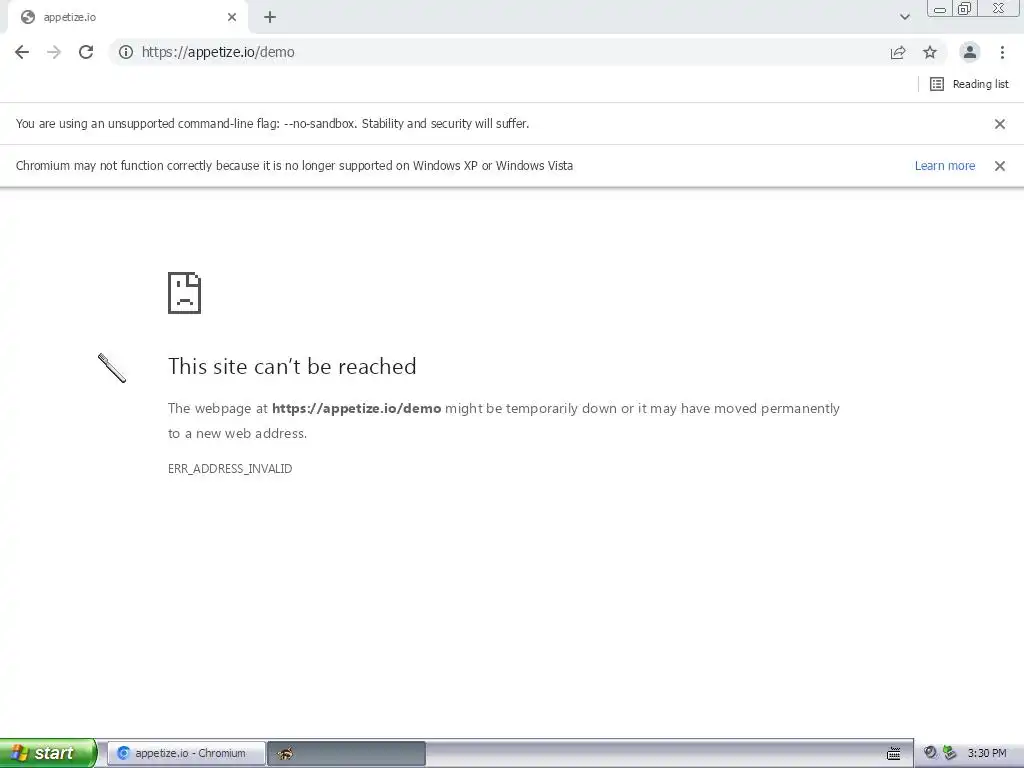Click the sad page error icon
The image size is (1024, 768).
click(x=185, y=293)
